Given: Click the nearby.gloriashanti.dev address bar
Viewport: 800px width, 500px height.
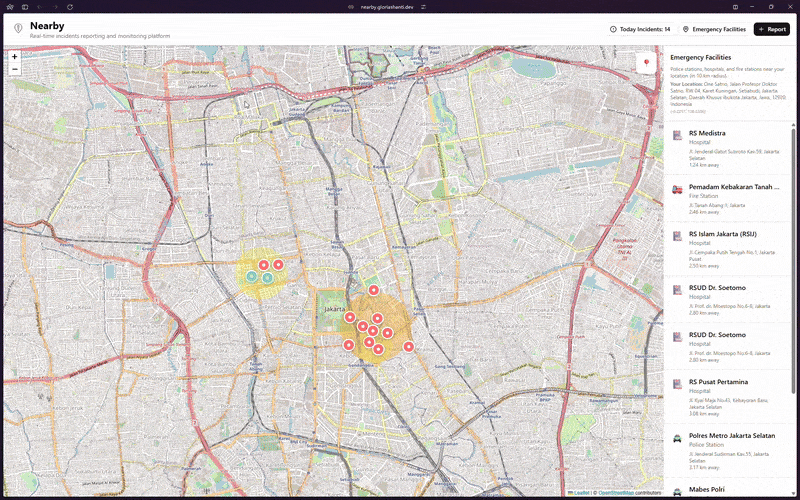Looking at the screenshot, I should coord(387,7).
